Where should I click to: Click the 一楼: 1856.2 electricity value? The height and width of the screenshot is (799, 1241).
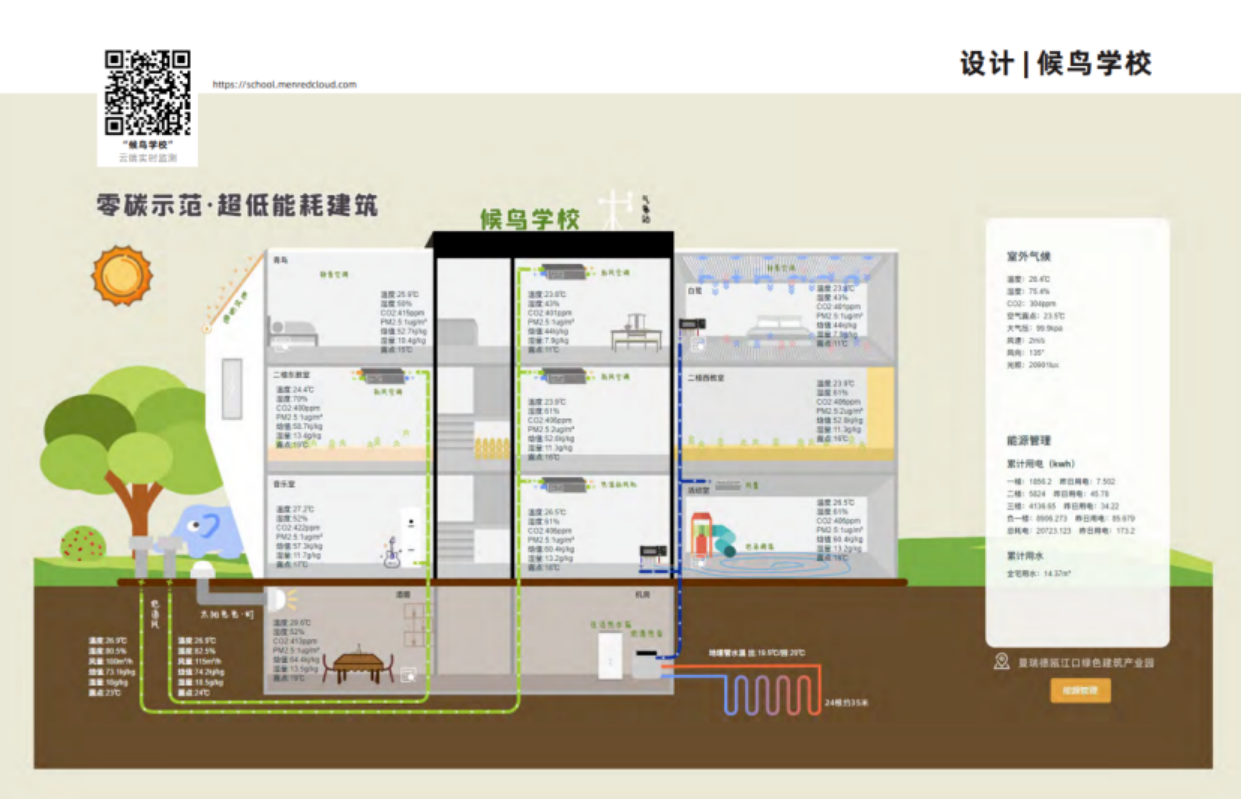pos(1030,481)
